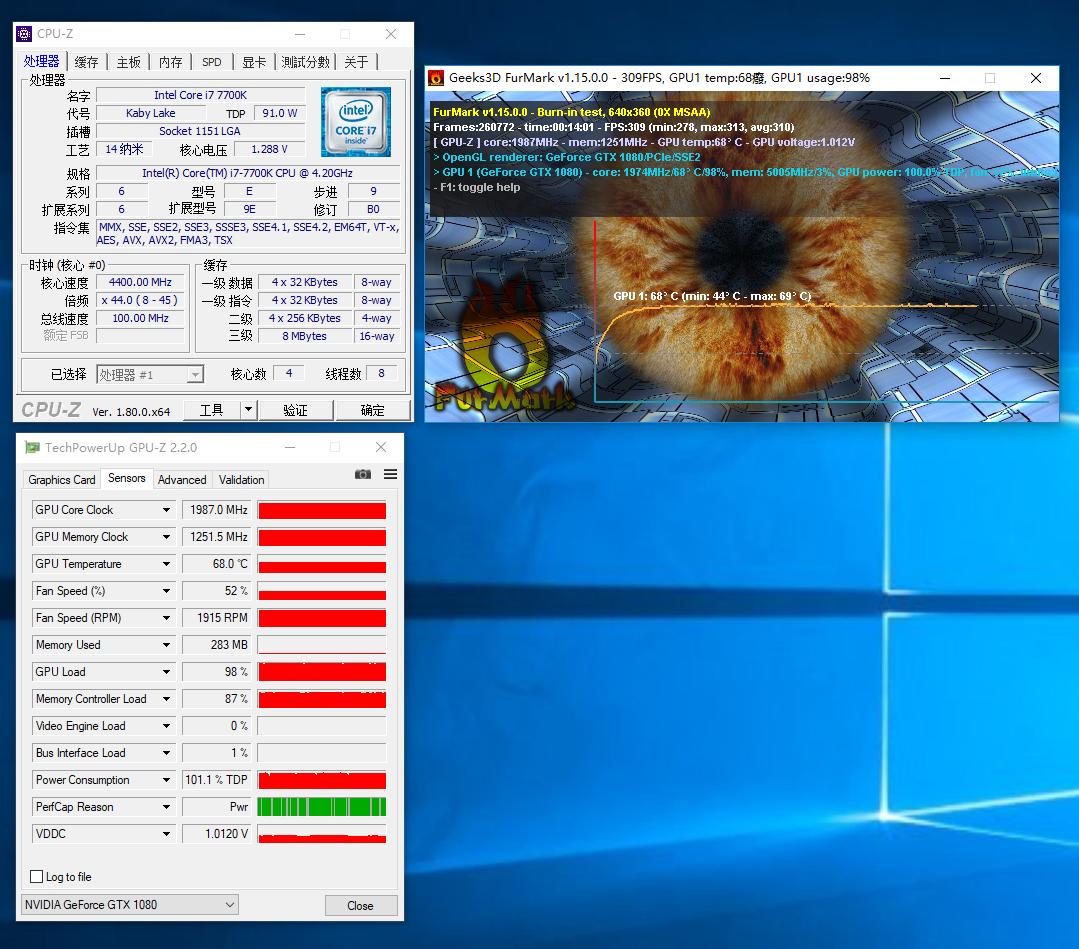Click CPU-Z 工具 button
This screenshot has height=949, width=1079.
point(211,410)
